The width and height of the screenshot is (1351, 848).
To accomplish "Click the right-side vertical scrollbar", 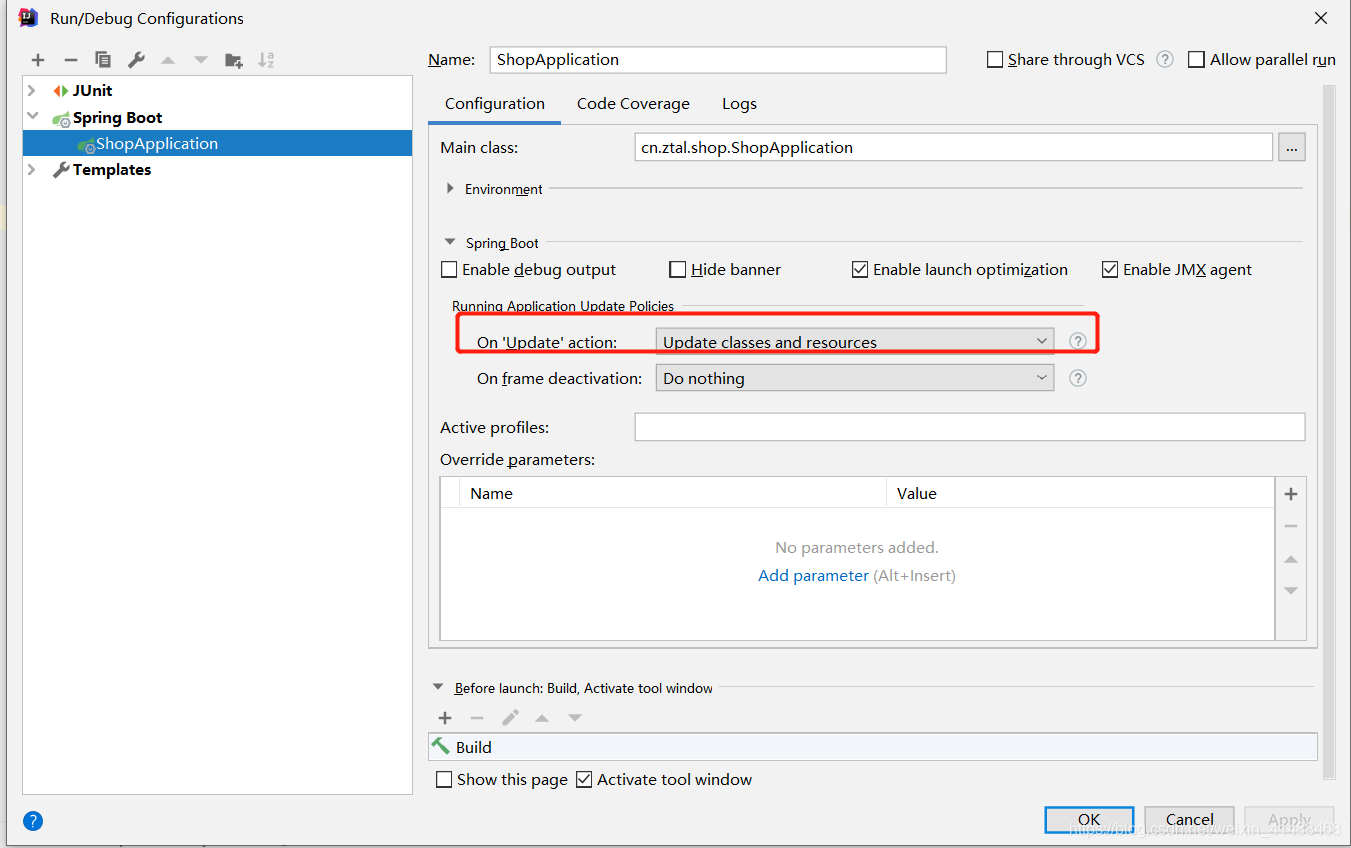I will point(1329,432).
